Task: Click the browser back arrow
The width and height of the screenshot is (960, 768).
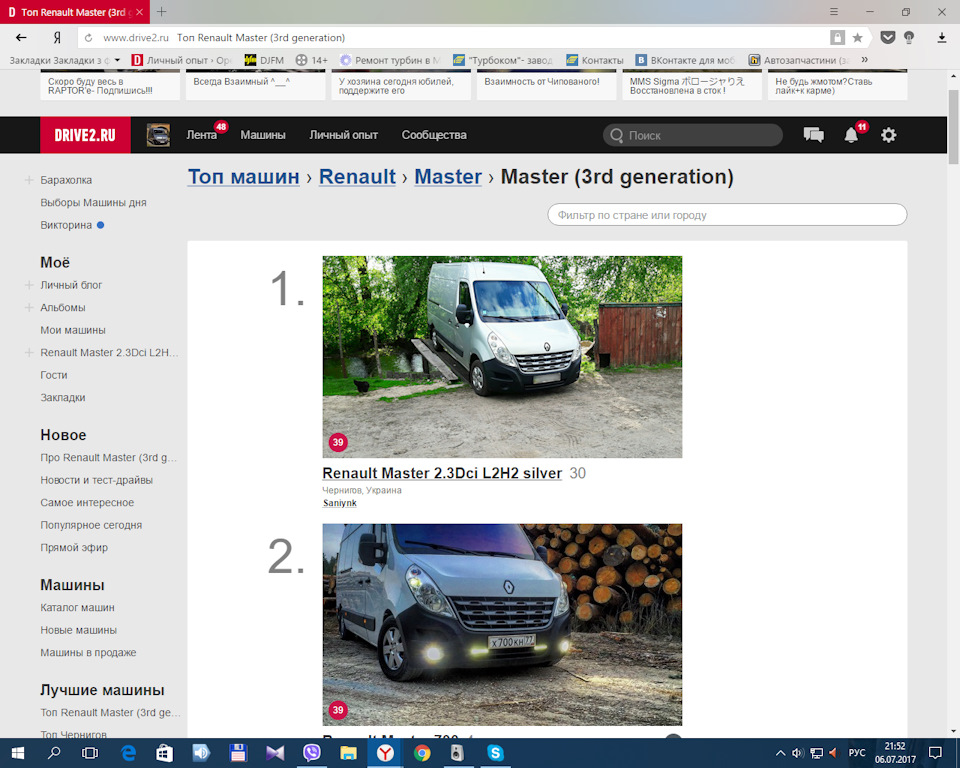Action: coord(21,37)
